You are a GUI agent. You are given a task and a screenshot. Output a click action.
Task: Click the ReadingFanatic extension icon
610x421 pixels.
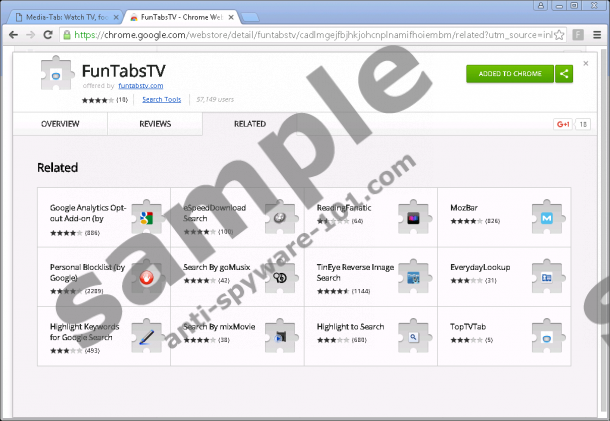[413, 217]
